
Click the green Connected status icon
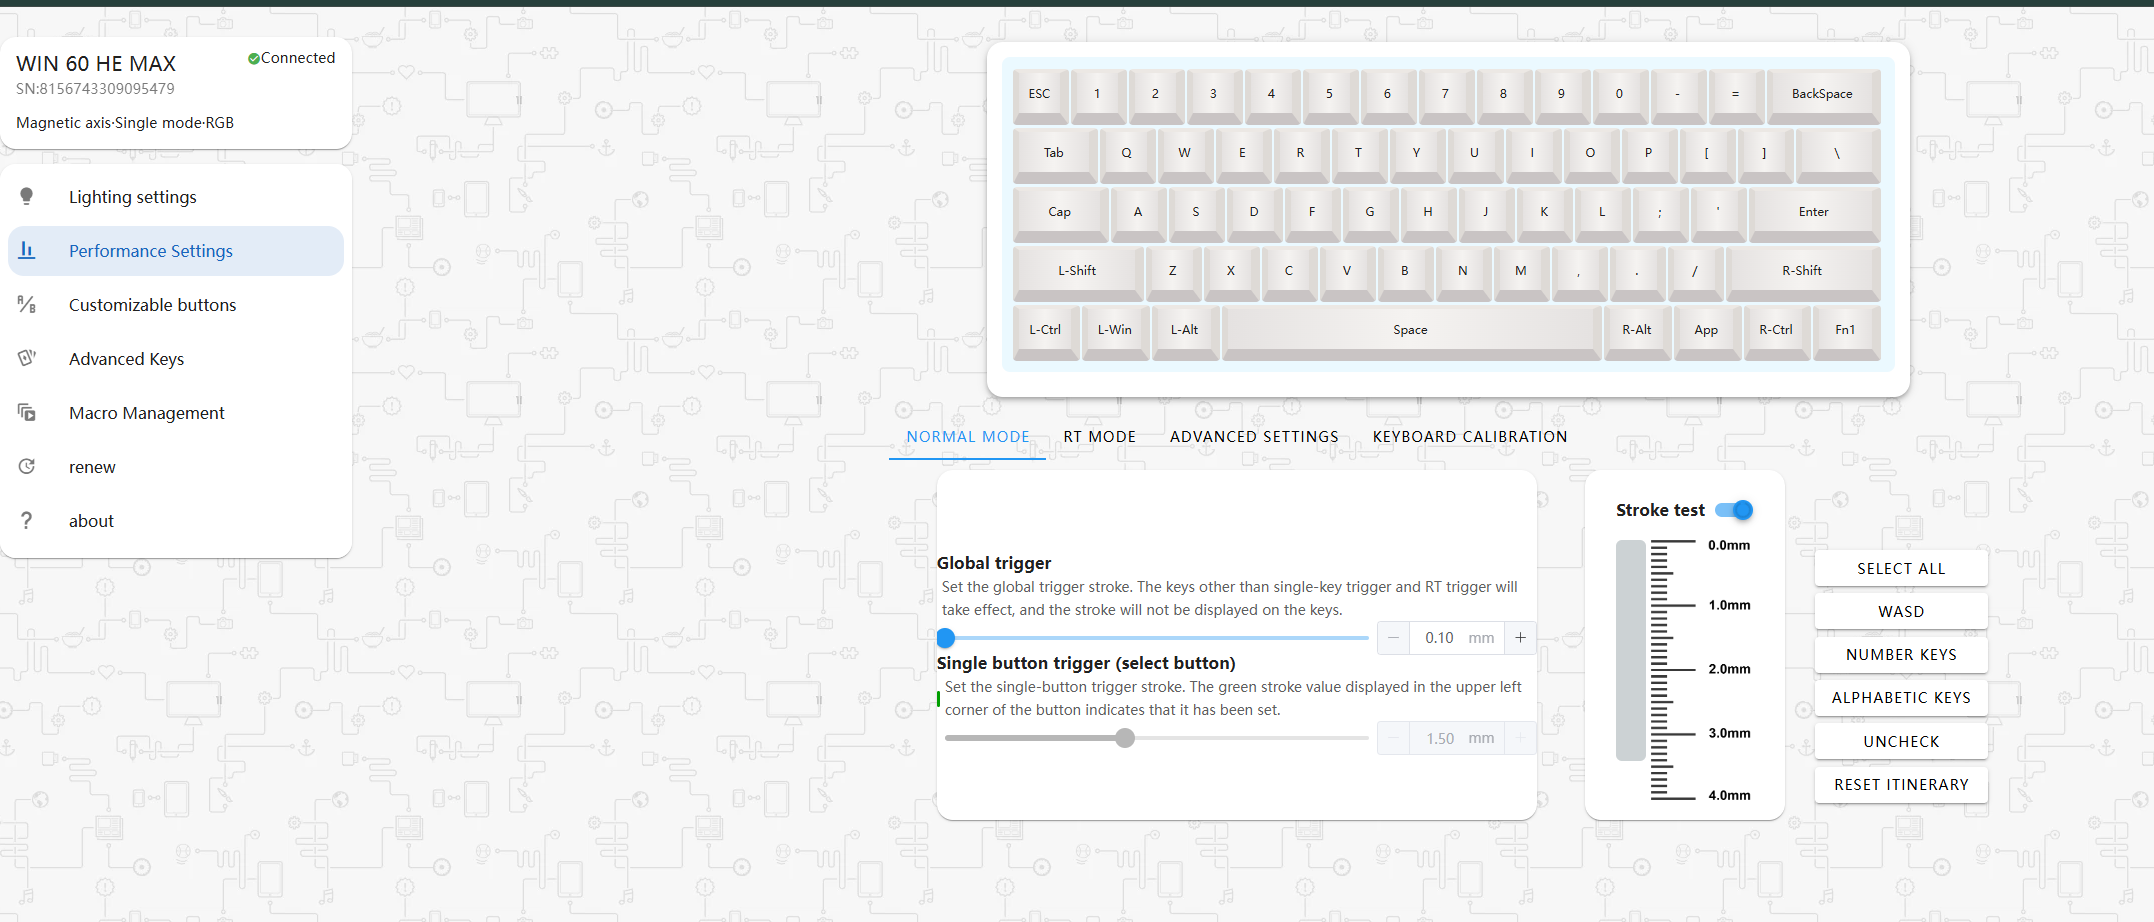click(x=254, y=59)
